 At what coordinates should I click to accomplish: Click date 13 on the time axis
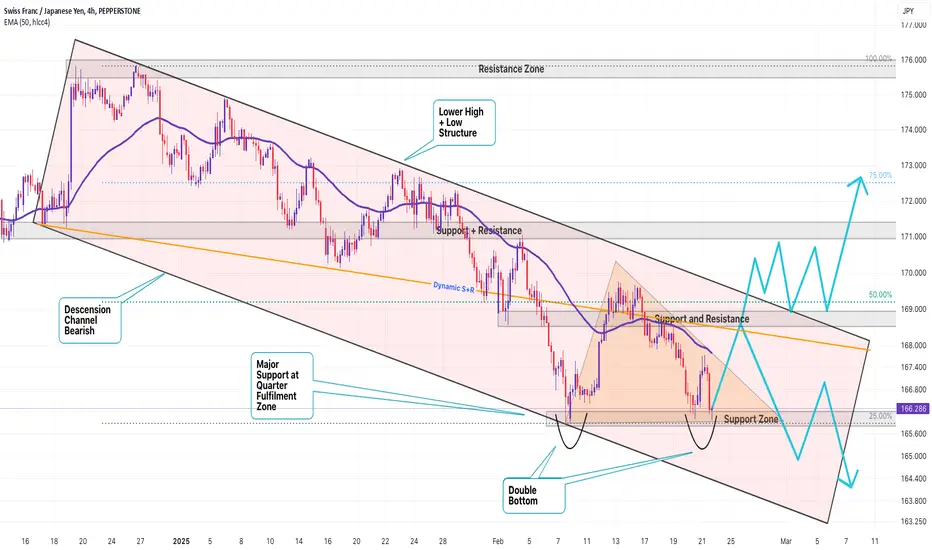pos(616,541)
